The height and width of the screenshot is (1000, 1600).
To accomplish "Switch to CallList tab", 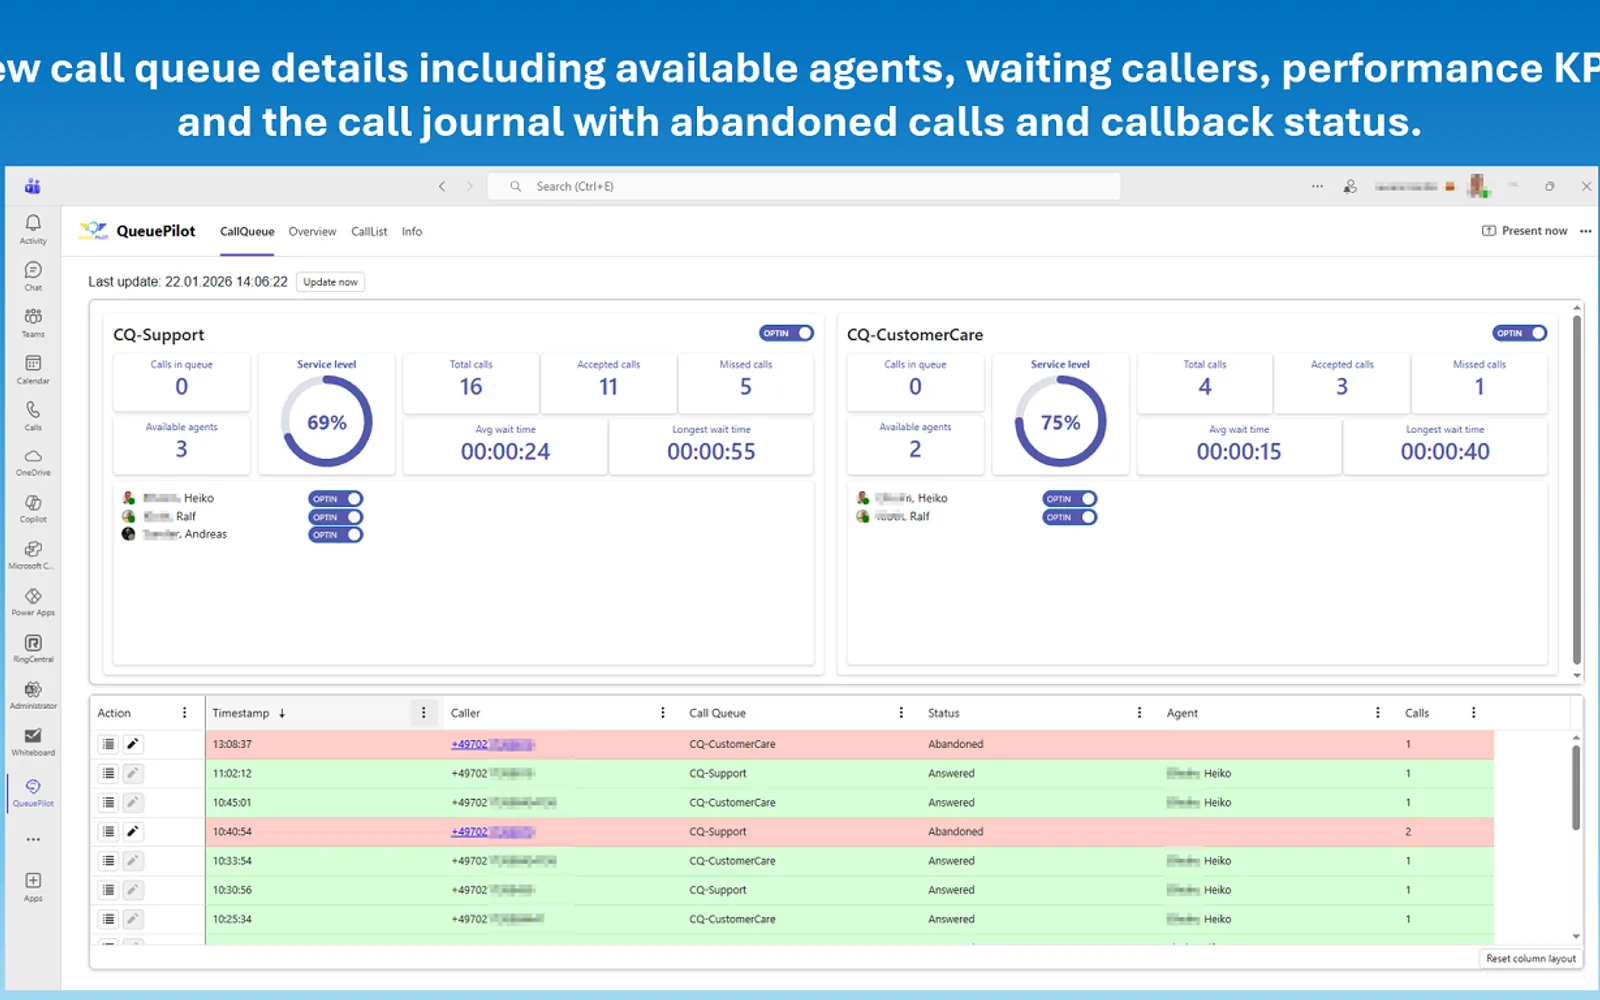I will [369, 231].
